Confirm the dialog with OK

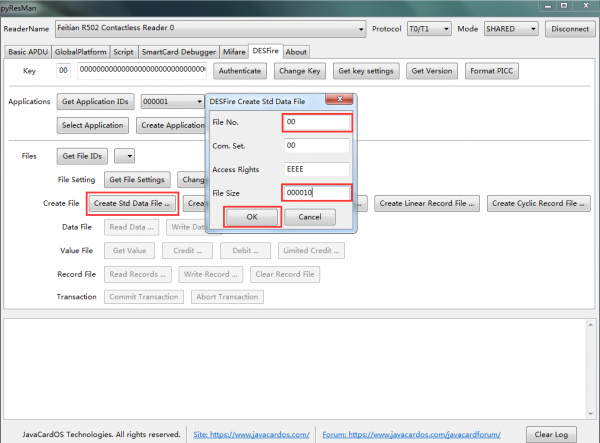coord(252,217)
